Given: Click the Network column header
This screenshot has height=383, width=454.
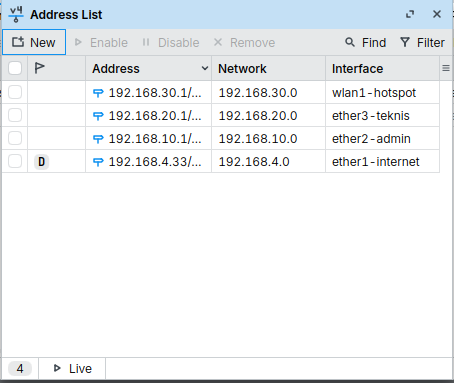Looking at the screenshot, I should click(x=268, y=68).
